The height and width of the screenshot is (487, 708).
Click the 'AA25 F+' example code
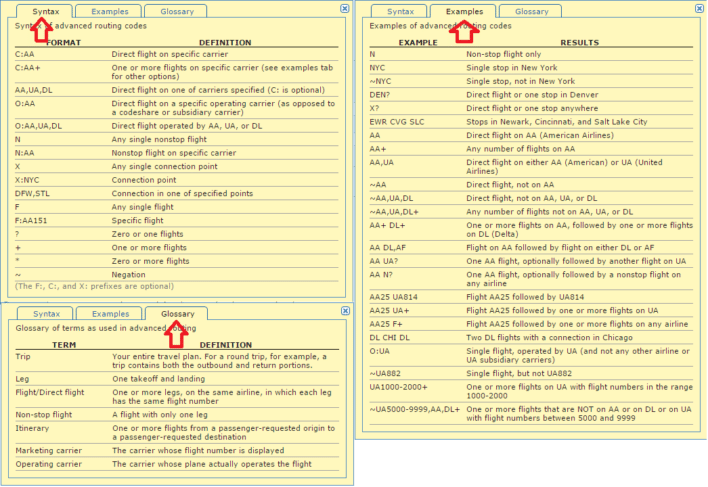point(386,324)
